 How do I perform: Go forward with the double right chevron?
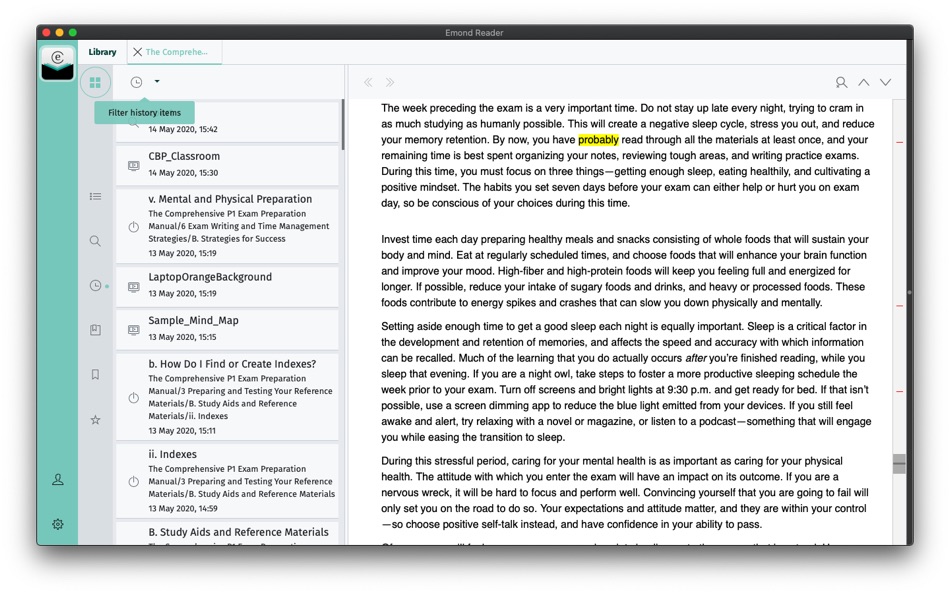(x=390, y=82)
